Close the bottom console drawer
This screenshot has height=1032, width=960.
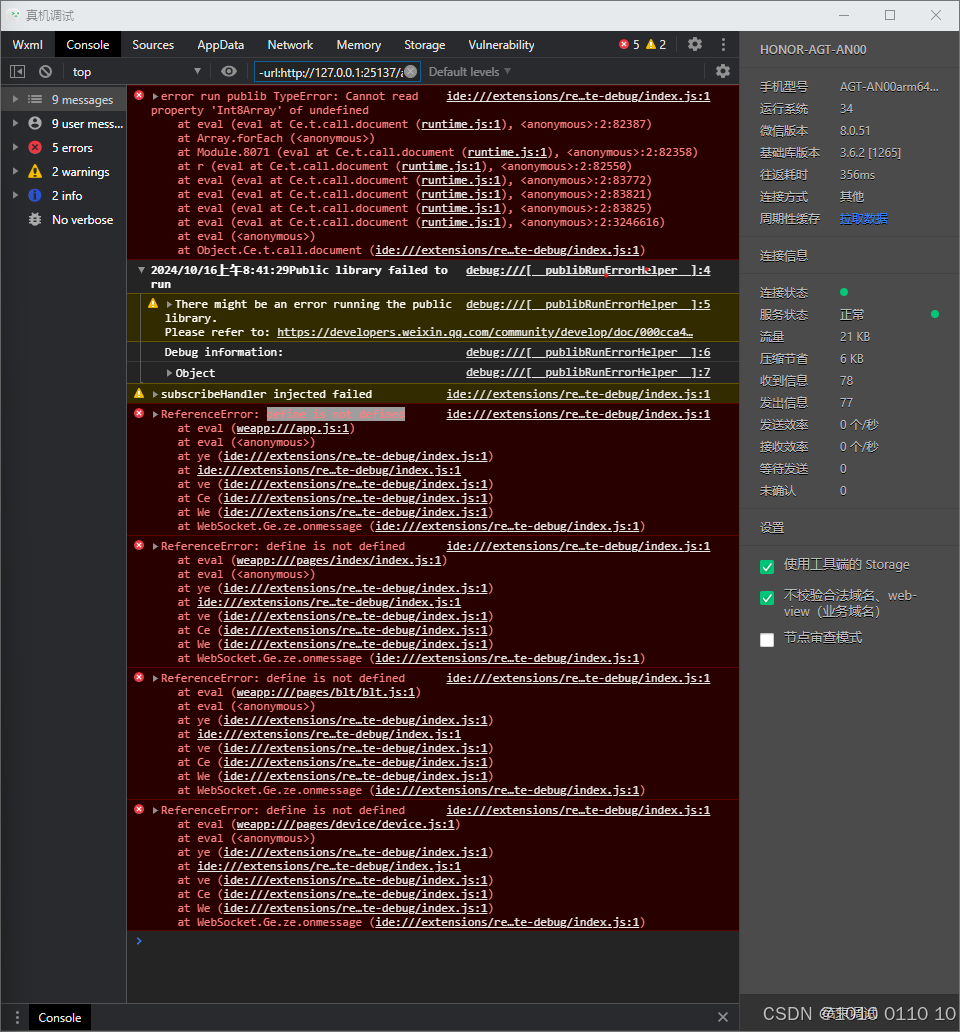click(x=722, y=1017)
